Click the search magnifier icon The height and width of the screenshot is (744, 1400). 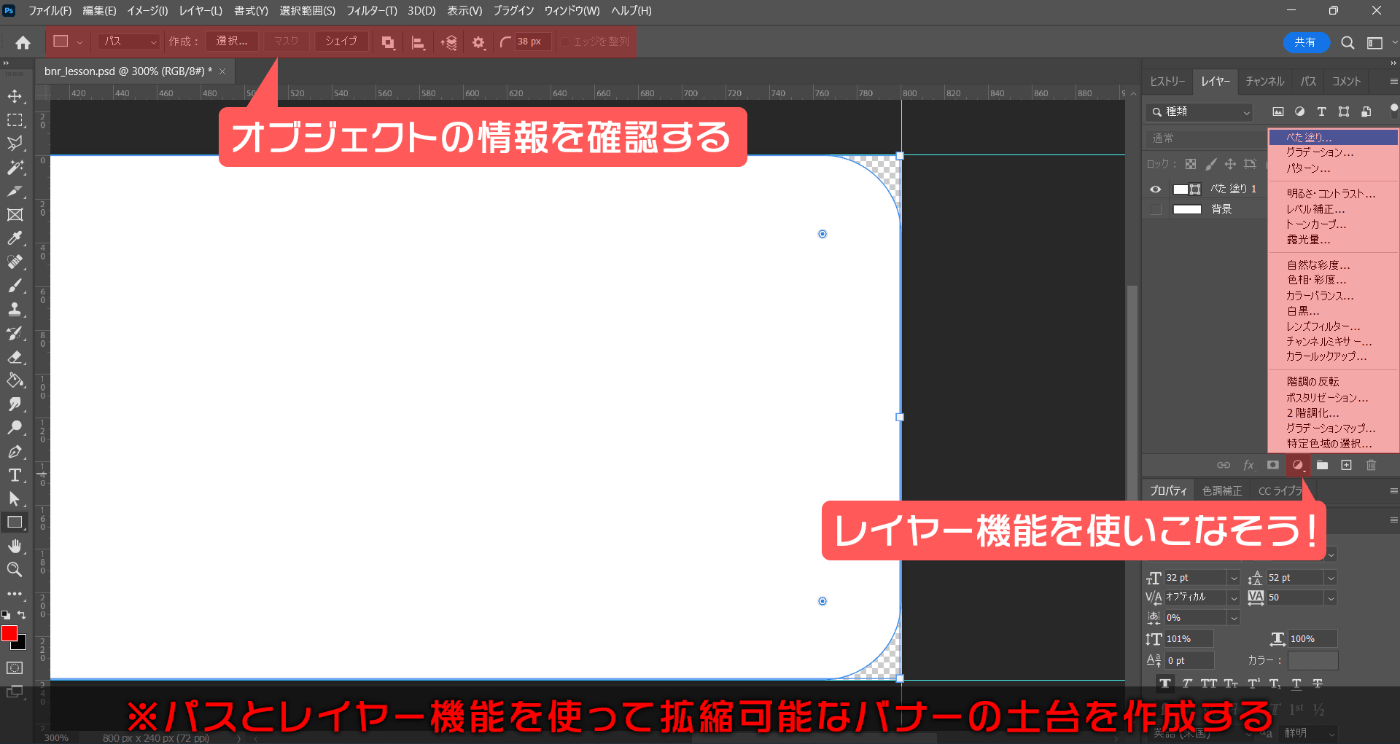1347,42
